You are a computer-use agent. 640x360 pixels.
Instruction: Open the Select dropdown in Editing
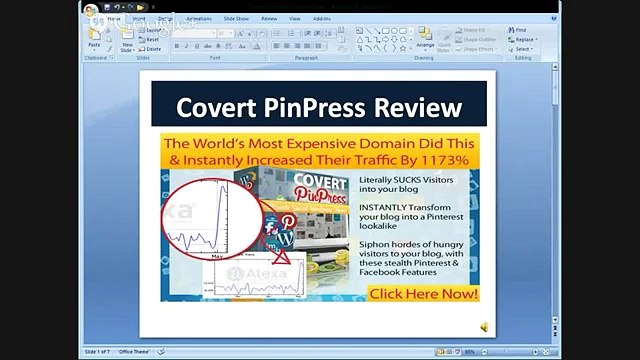click(x=521, y=49)
